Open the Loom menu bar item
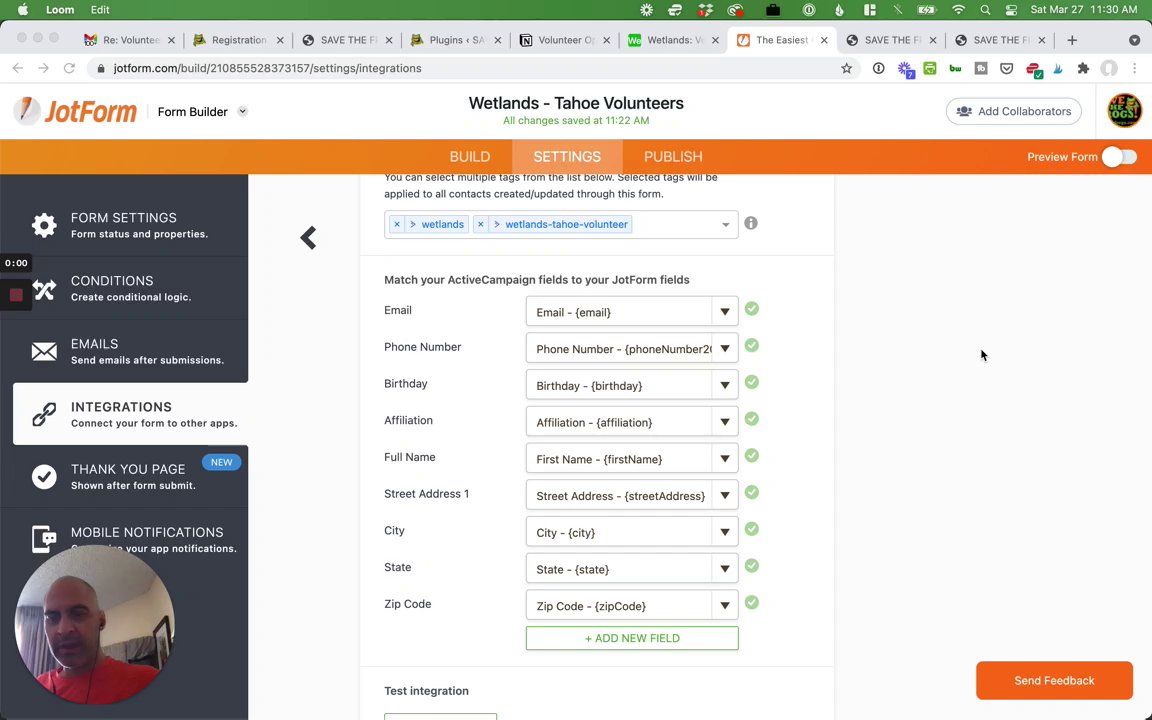 click(60, 10)
